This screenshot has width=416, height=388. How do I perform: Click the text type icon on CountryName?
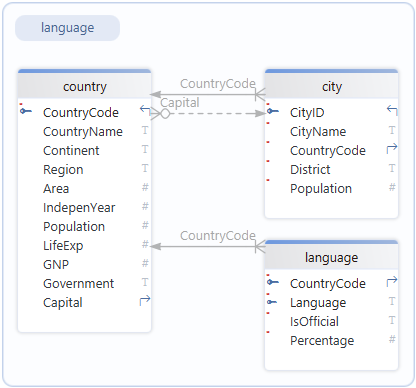pos(145,130)
